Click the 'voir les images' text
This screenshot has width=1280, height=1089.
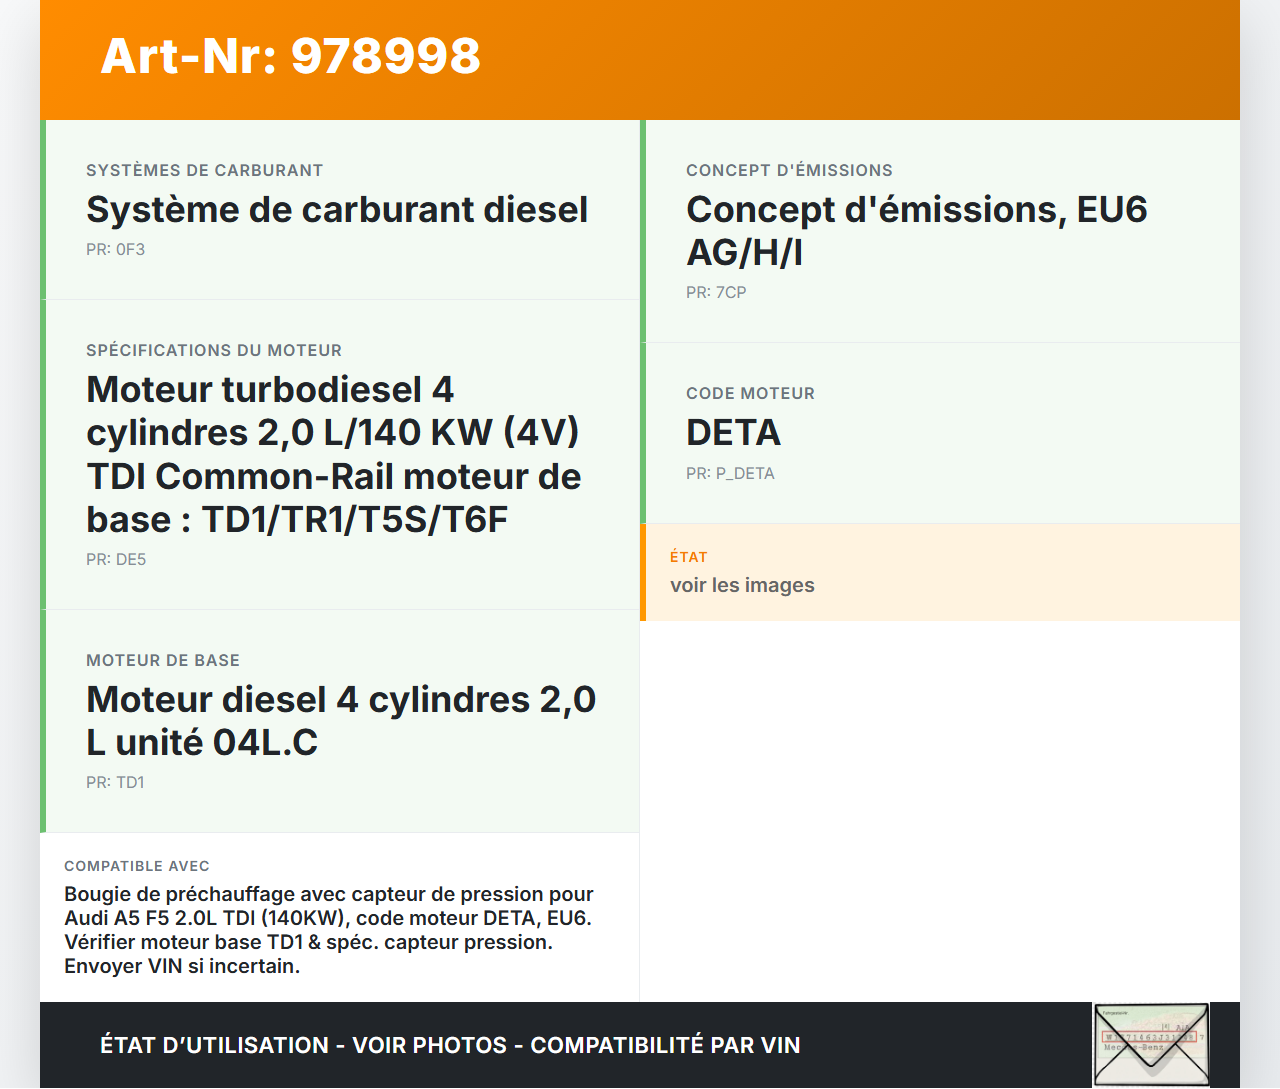[742, 586]
